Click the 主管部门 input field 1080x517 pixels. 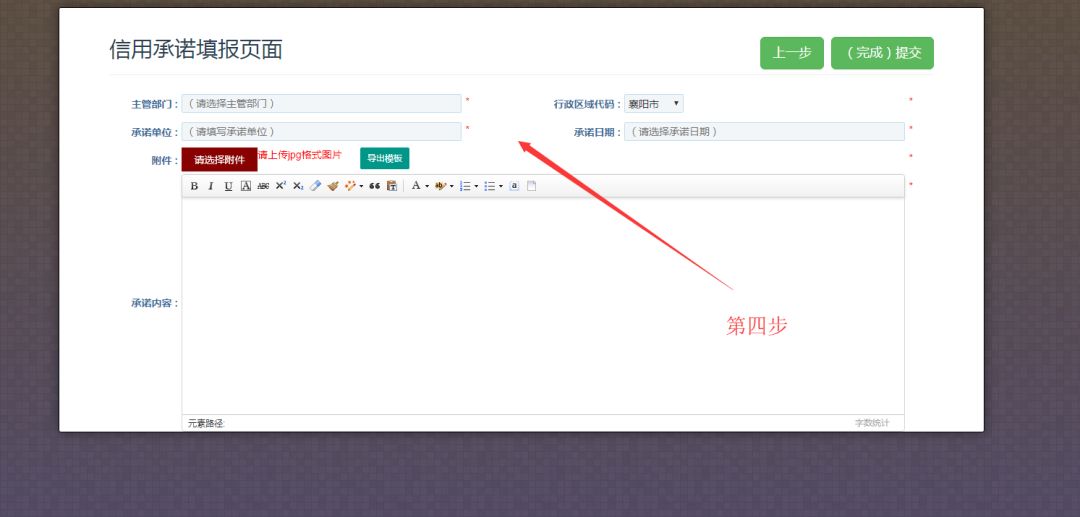tap(321, 103)
